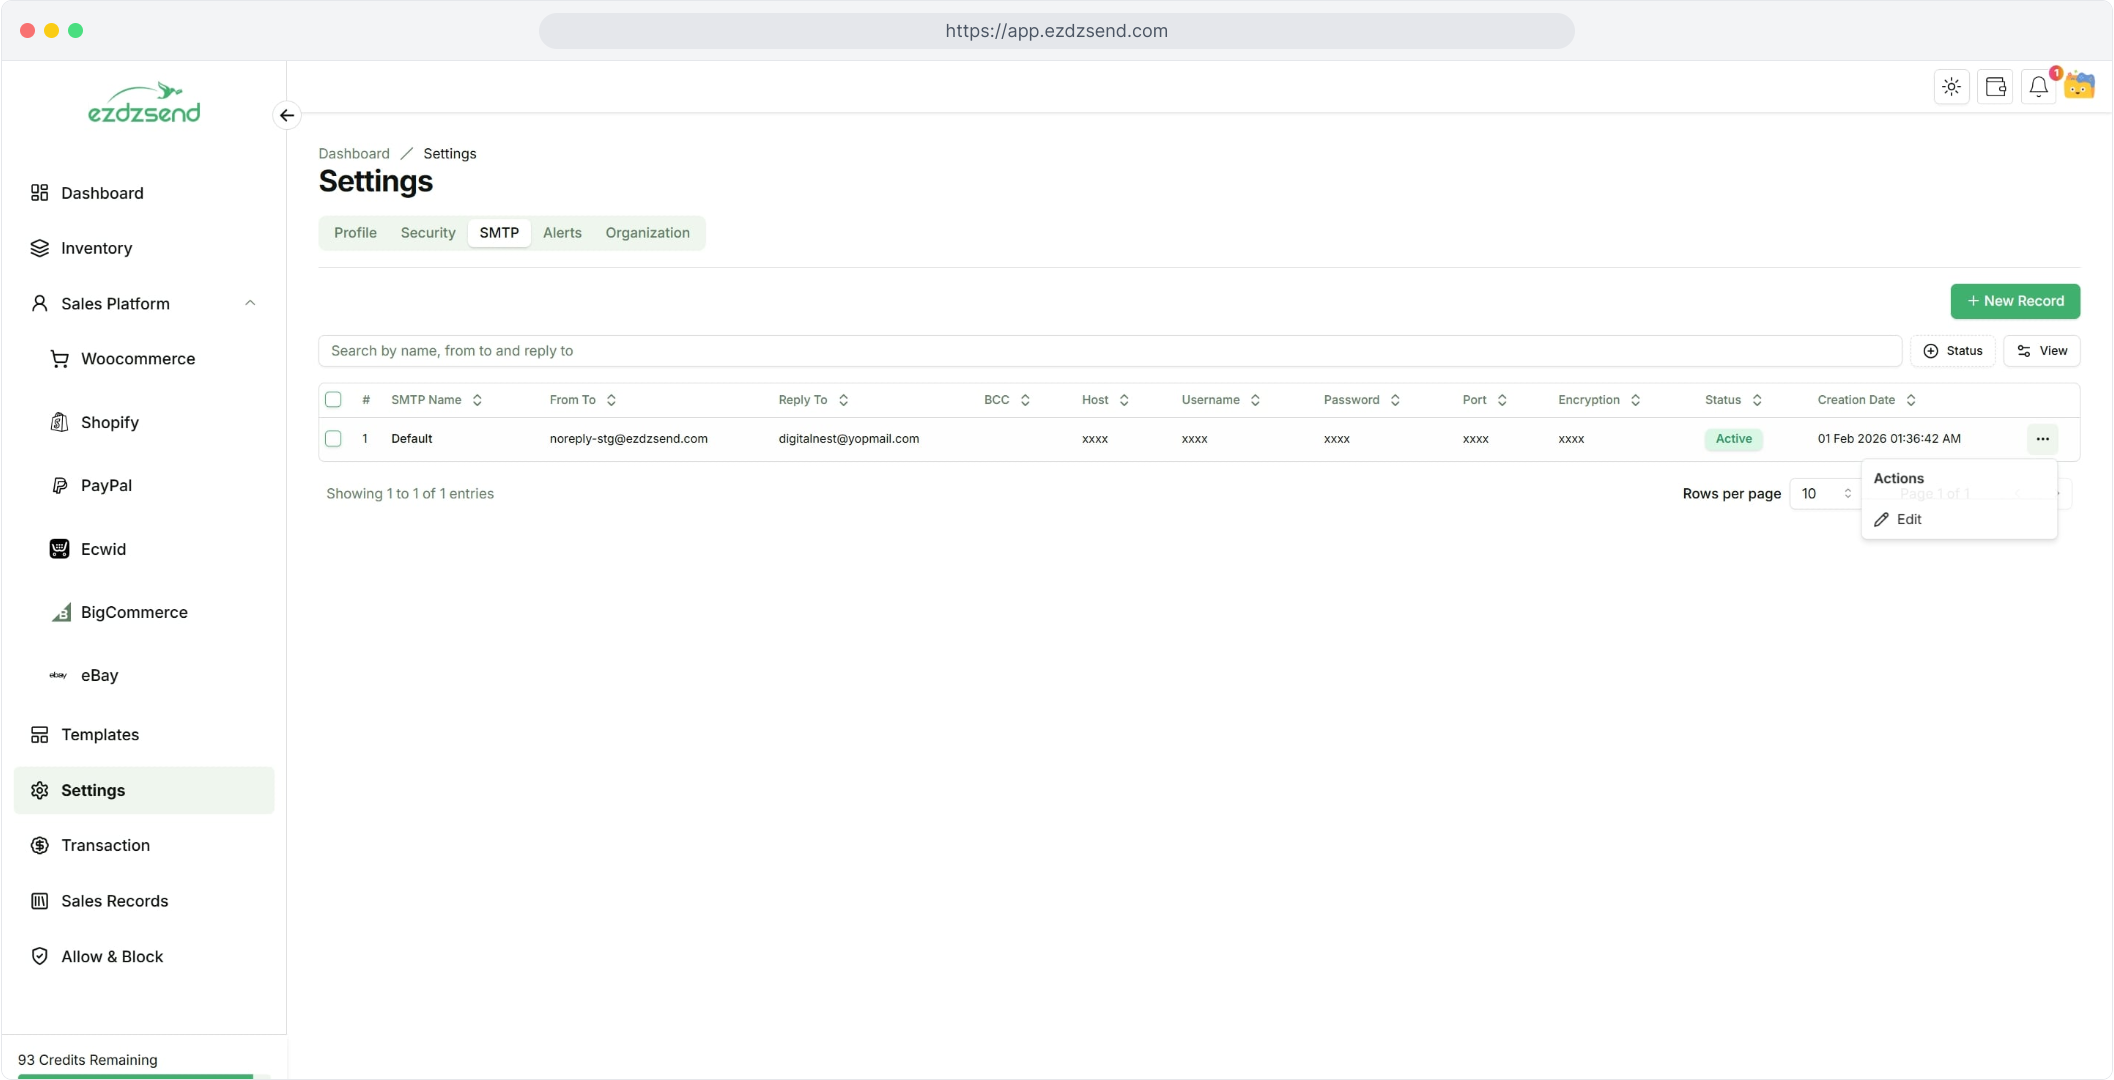Open the Status filter
2114x1080 pixels.
[x=1952, y=351]
